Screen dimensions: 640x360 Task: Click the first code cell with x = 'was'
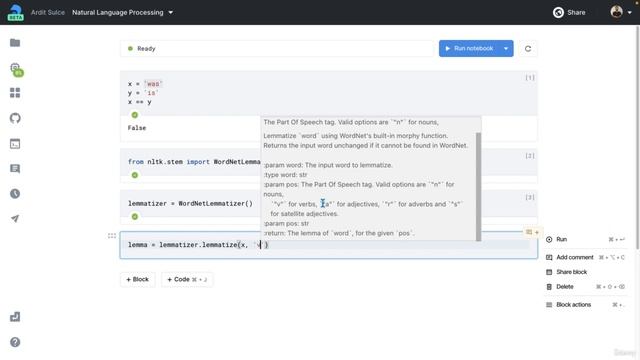tap(329, 93)
